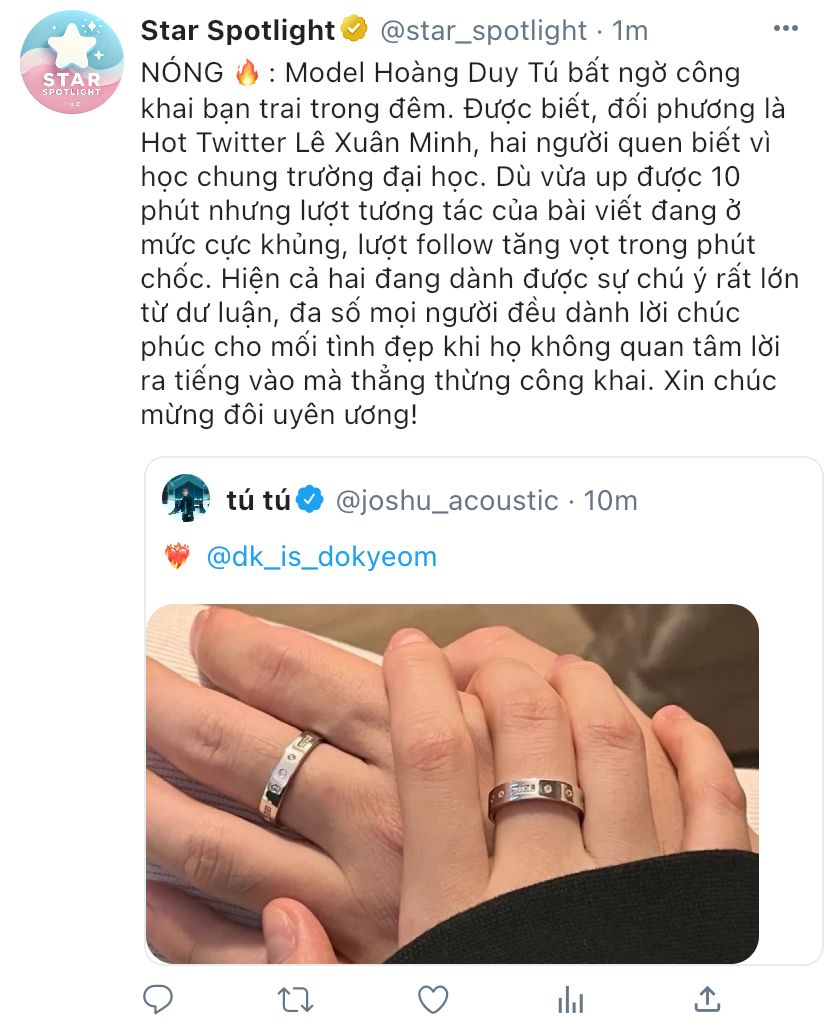Open Star Spotlight profile avatar
This screenshot has height=1026, width=828.
72,62
